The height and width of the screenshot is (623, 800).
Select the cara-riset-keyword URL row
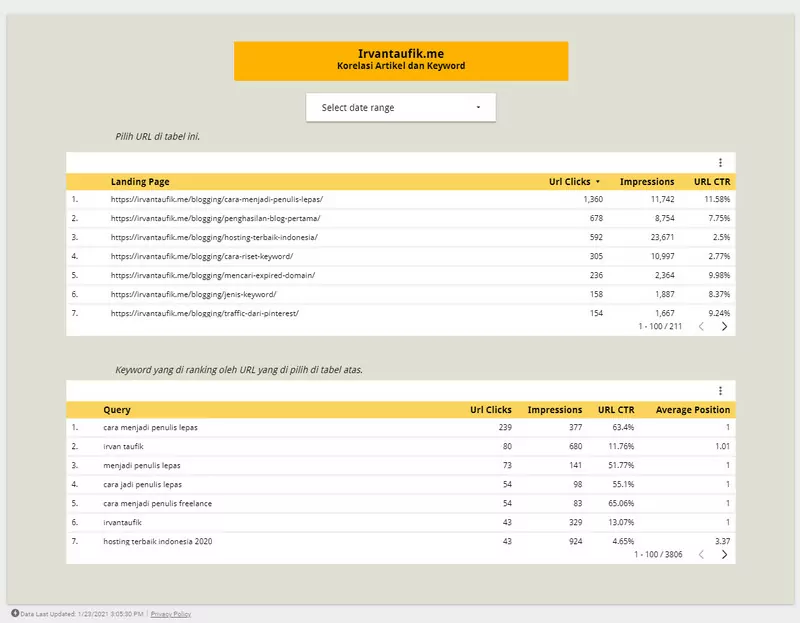401,256
